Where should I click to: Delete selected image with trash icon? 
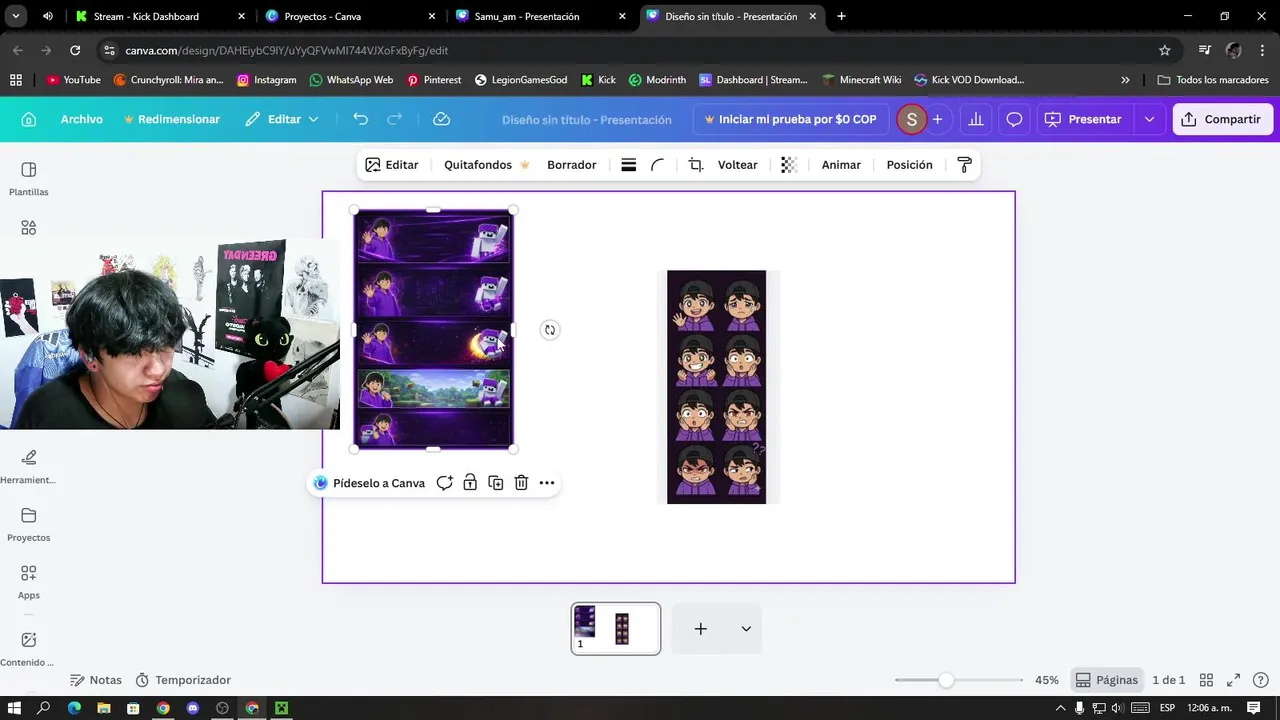point(521,483)
